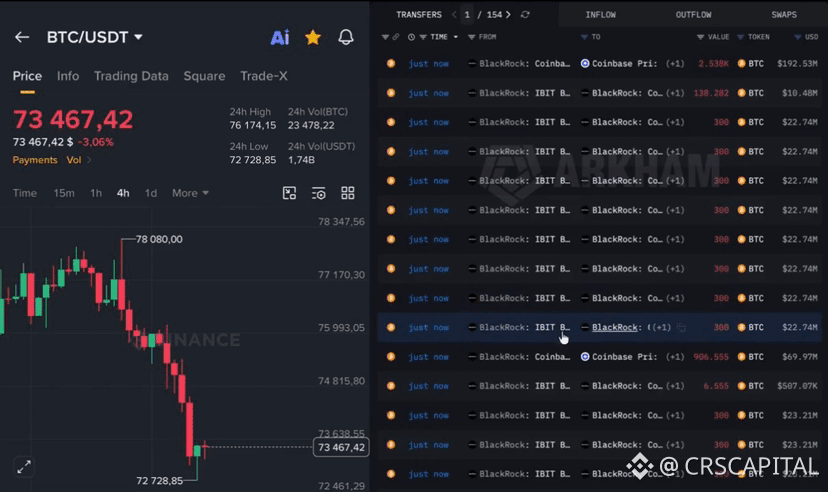The width and height of the screenshot is (828, 492).
Task: Switch to the Info tab
Action: coord(68,76)
